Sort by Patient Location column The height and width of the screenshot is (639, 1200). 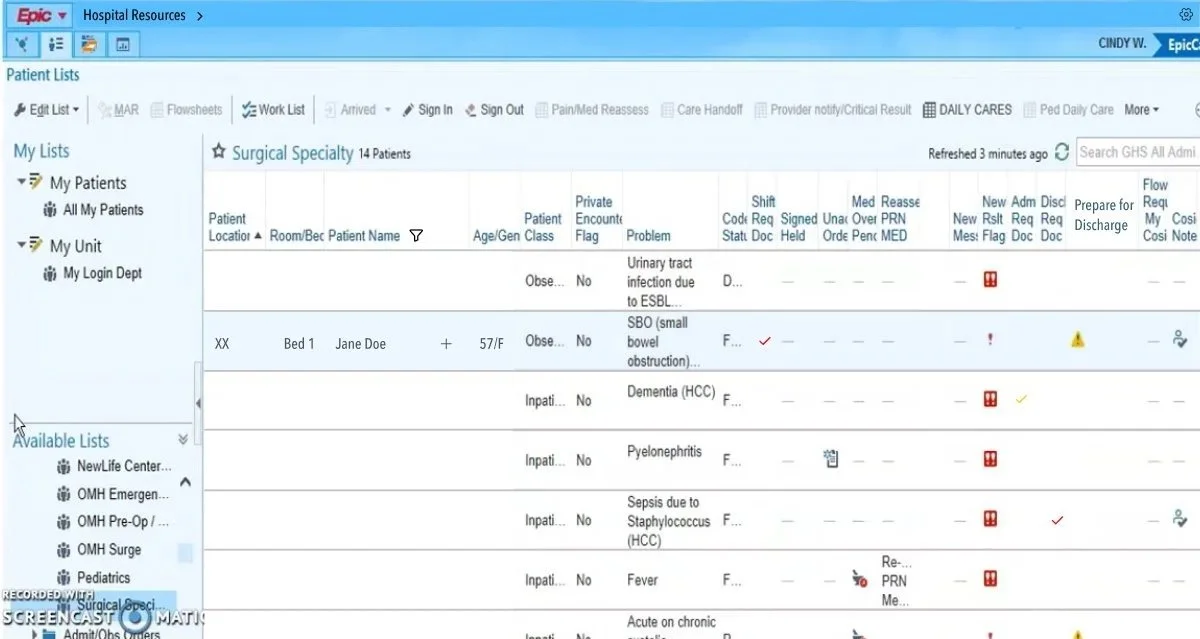click(x=234, y=227)
